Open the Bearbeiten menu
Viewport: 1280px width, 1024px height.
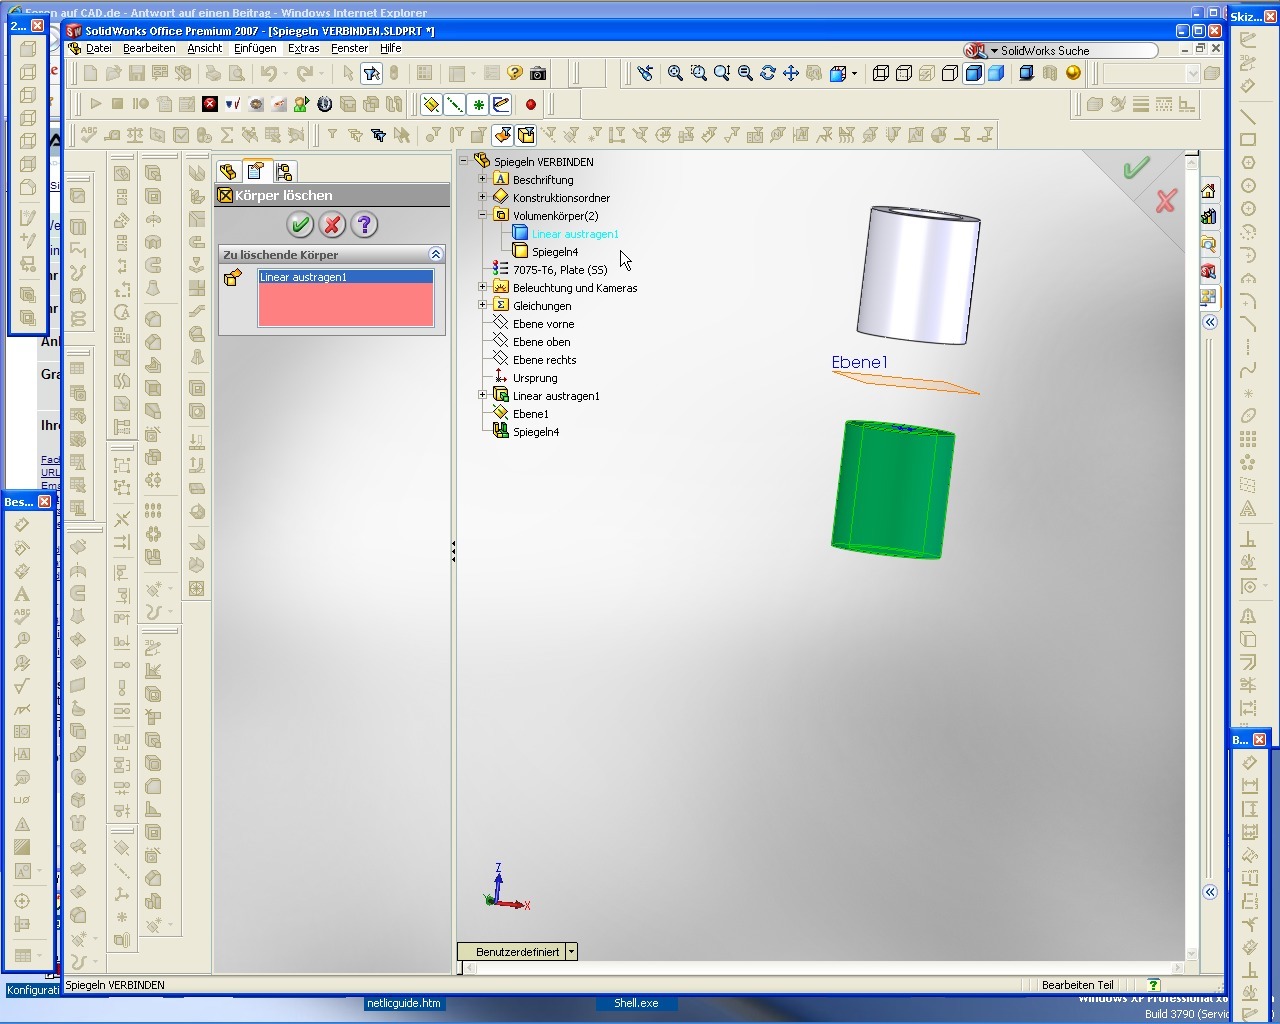[149, 48]
